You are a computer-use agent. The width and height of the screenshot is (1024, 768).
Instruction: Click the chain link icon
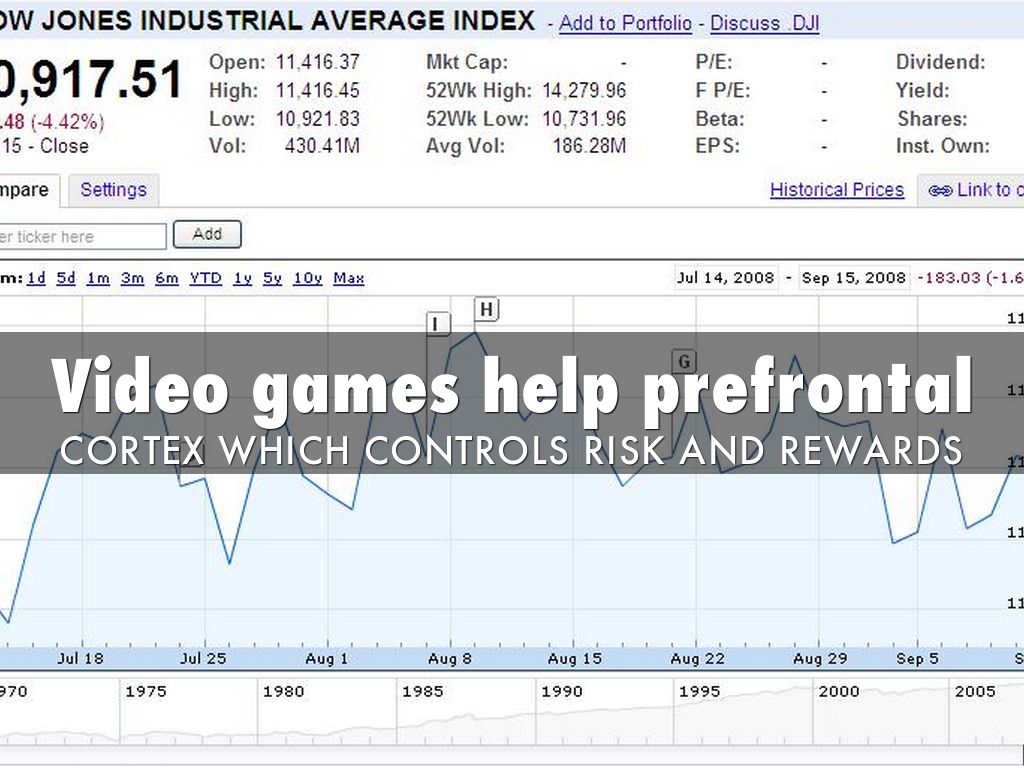tap(939, 190)
